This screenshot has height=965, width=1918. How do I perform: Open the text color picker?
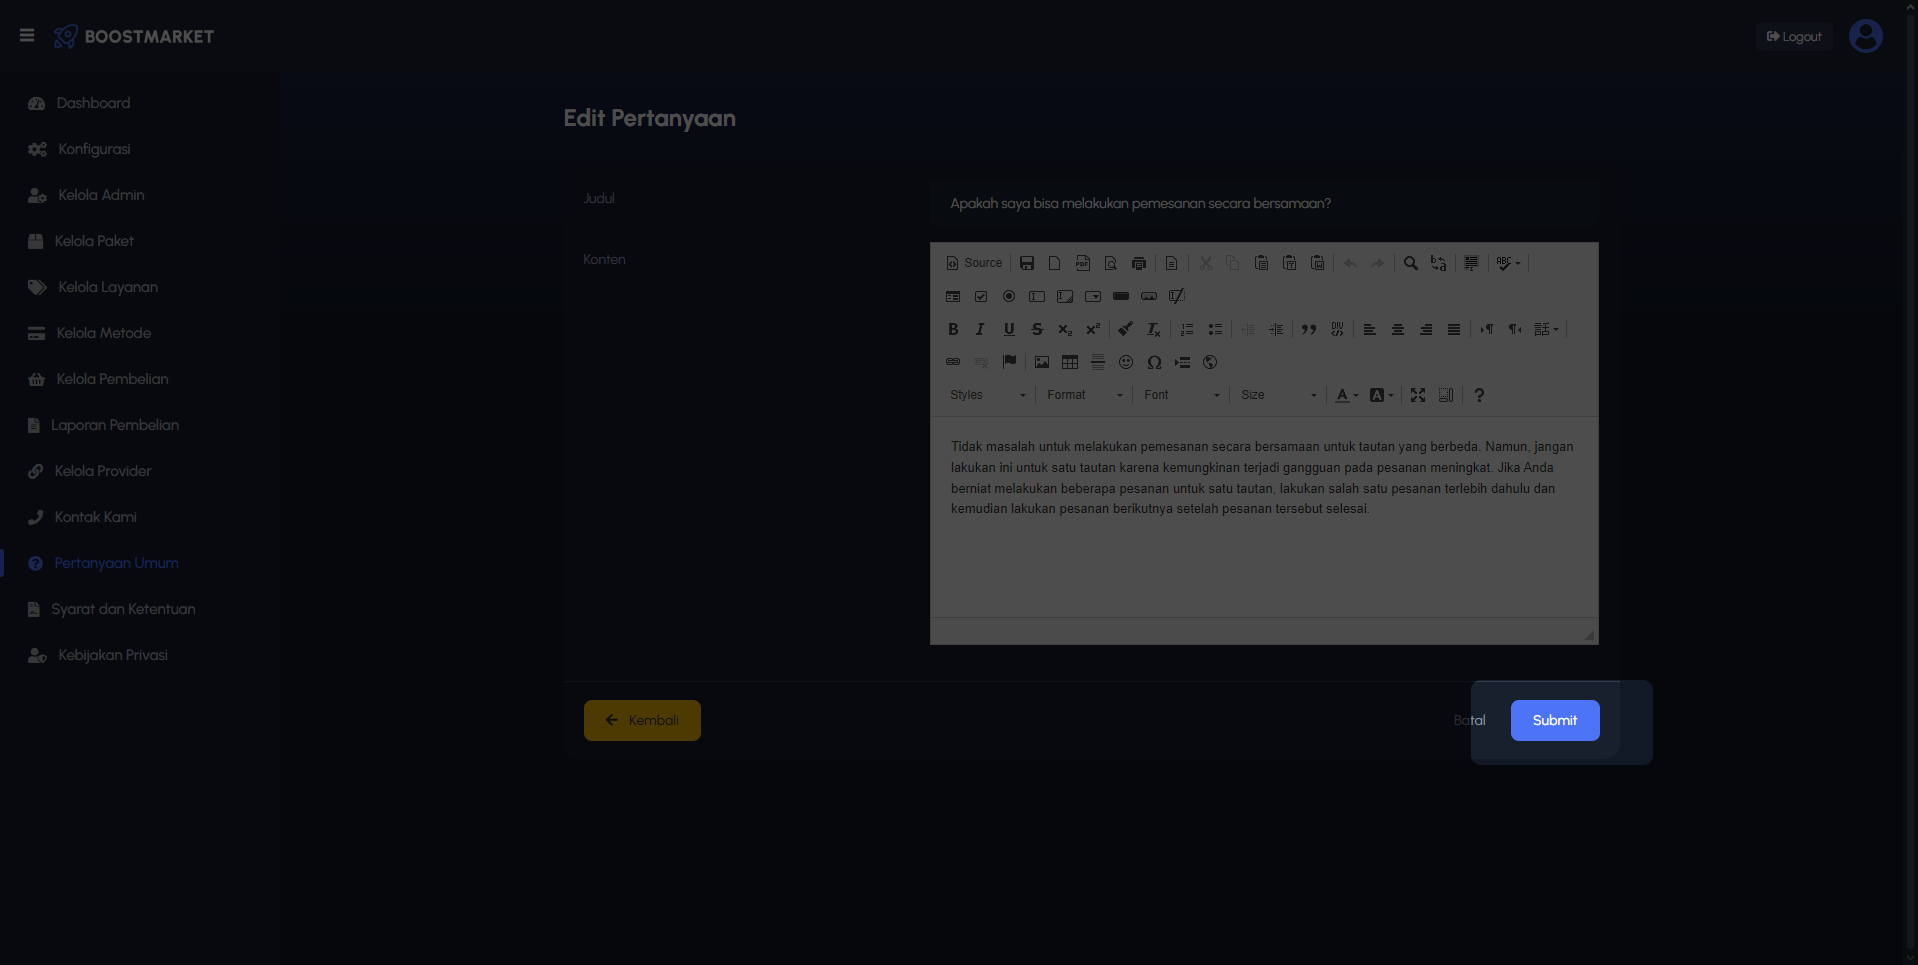pos(1347,395)
